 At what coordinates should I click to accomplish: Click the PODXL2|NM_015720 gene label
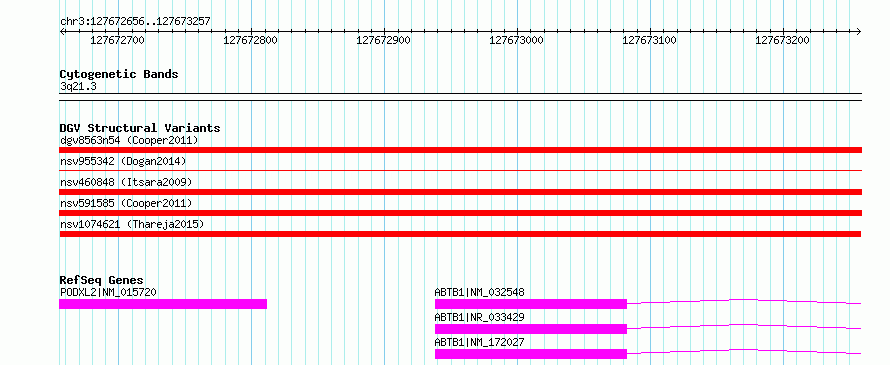(108, 292)
